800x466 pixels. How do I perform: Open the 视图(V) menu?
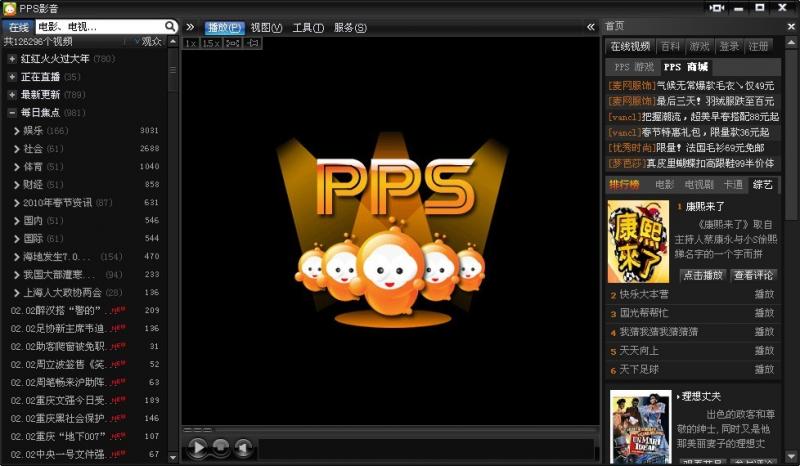click(266, 28)
